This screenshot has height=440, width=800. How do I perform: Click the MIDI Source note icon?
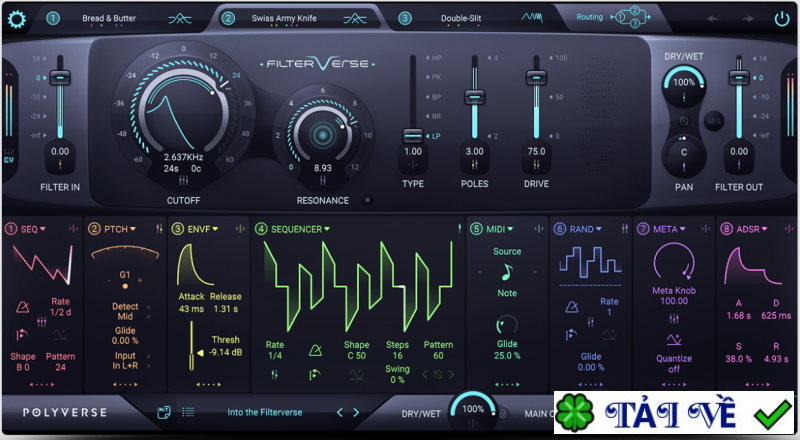[x=507, y=272]
